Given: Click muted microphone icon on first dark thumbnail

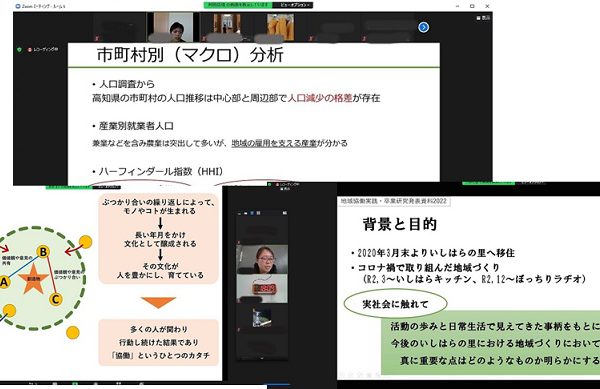Looking at the screenshot, I should coord(97,39).
